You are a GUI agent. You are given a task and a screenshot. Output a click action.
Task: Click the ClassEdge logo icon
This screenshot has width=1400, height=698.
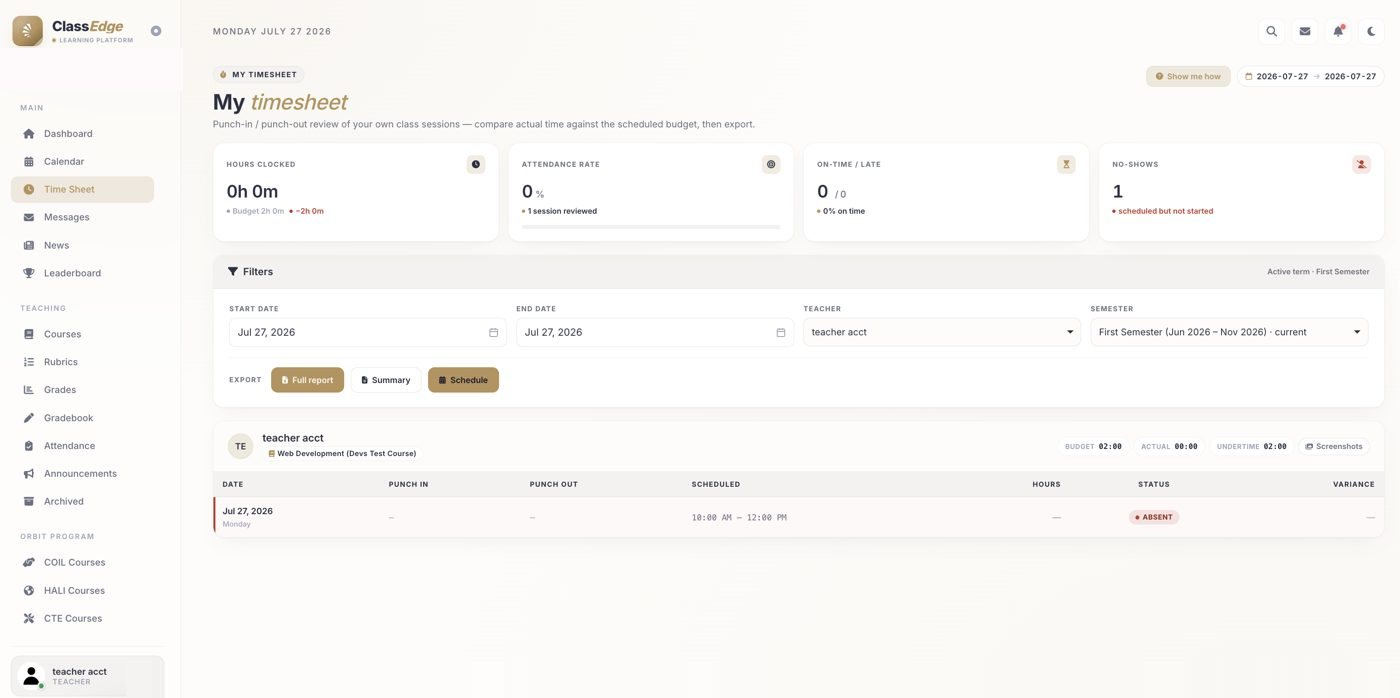tap(27, 31)
